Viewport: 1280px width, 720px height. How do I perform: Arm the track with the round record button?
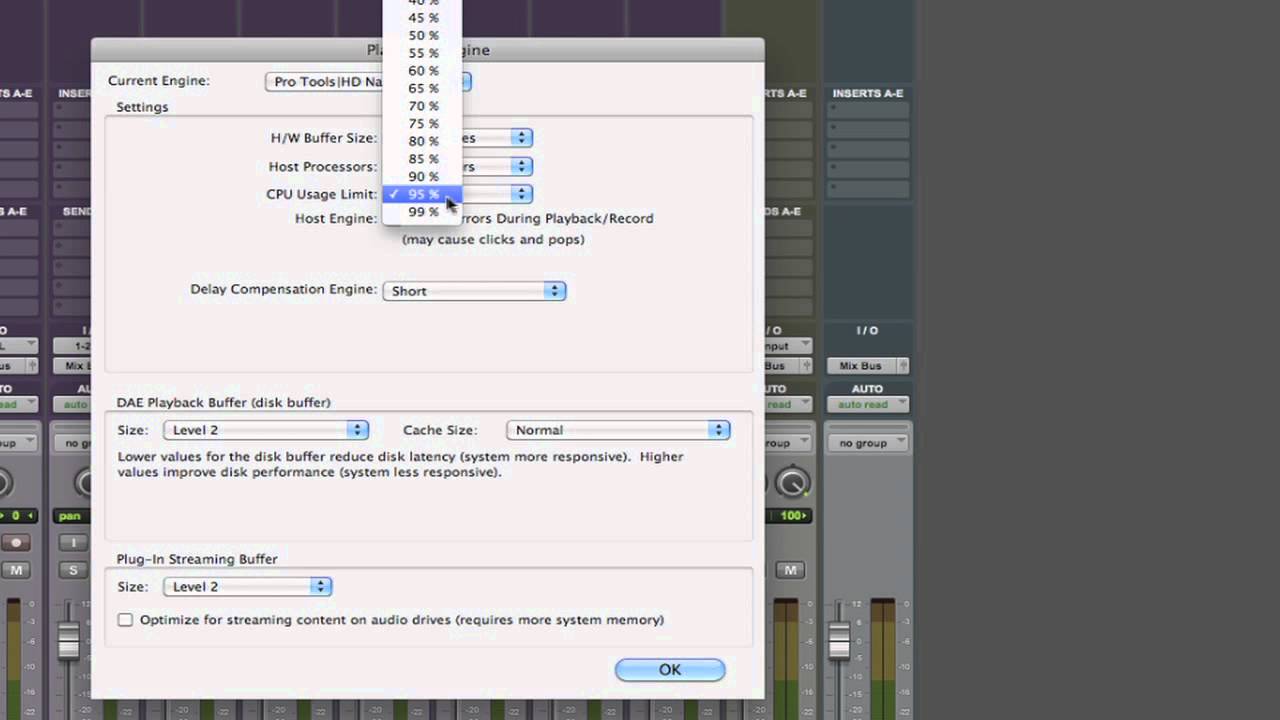pos(16,542)
